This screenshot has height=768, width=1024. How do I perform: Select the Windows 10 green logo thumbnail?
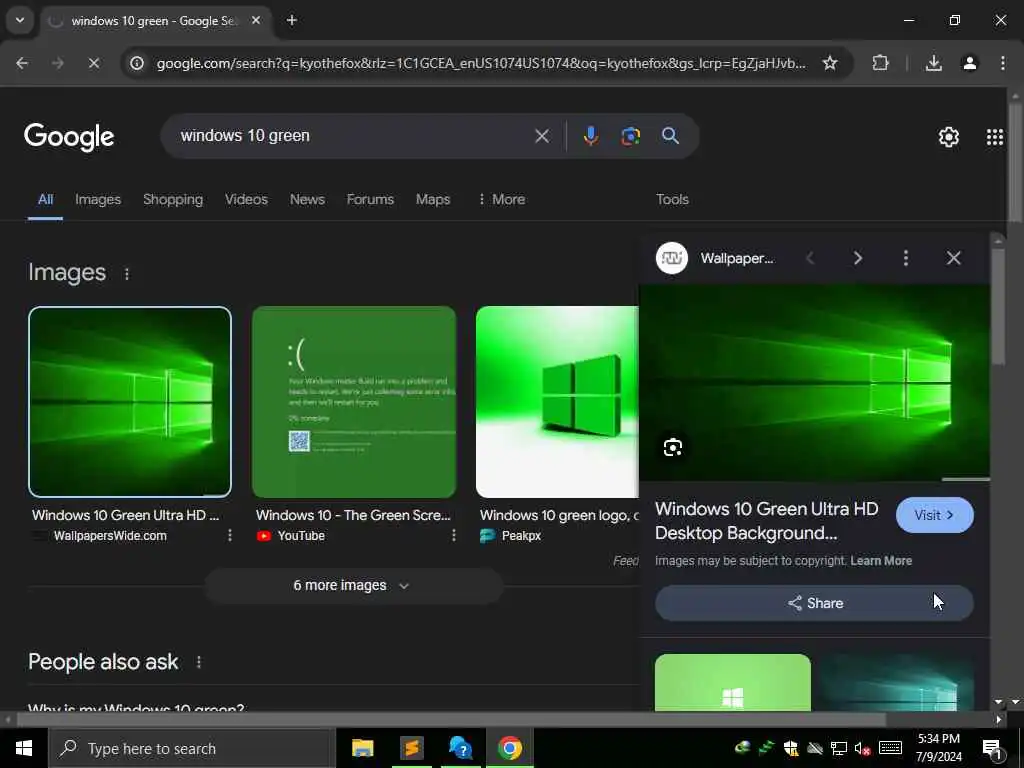click(557, 402)
